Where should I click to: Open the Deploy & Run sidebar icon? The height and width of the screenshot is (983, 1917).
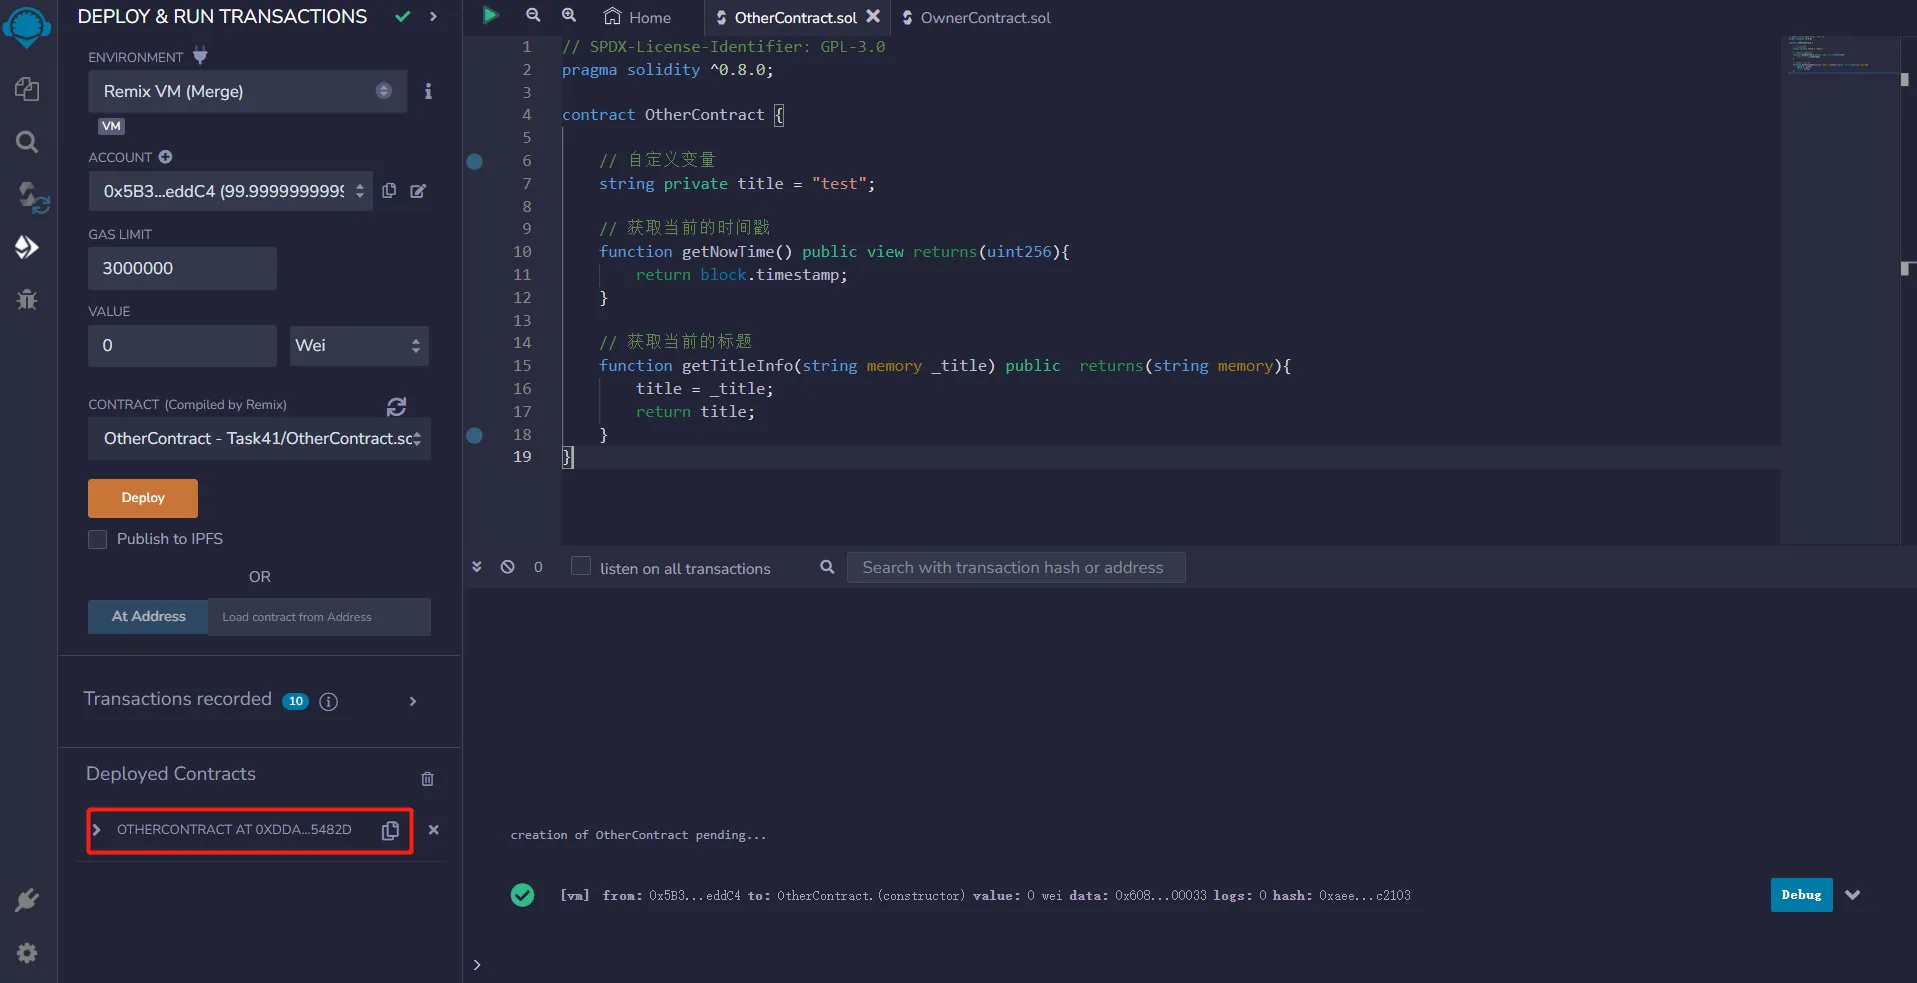27,247
